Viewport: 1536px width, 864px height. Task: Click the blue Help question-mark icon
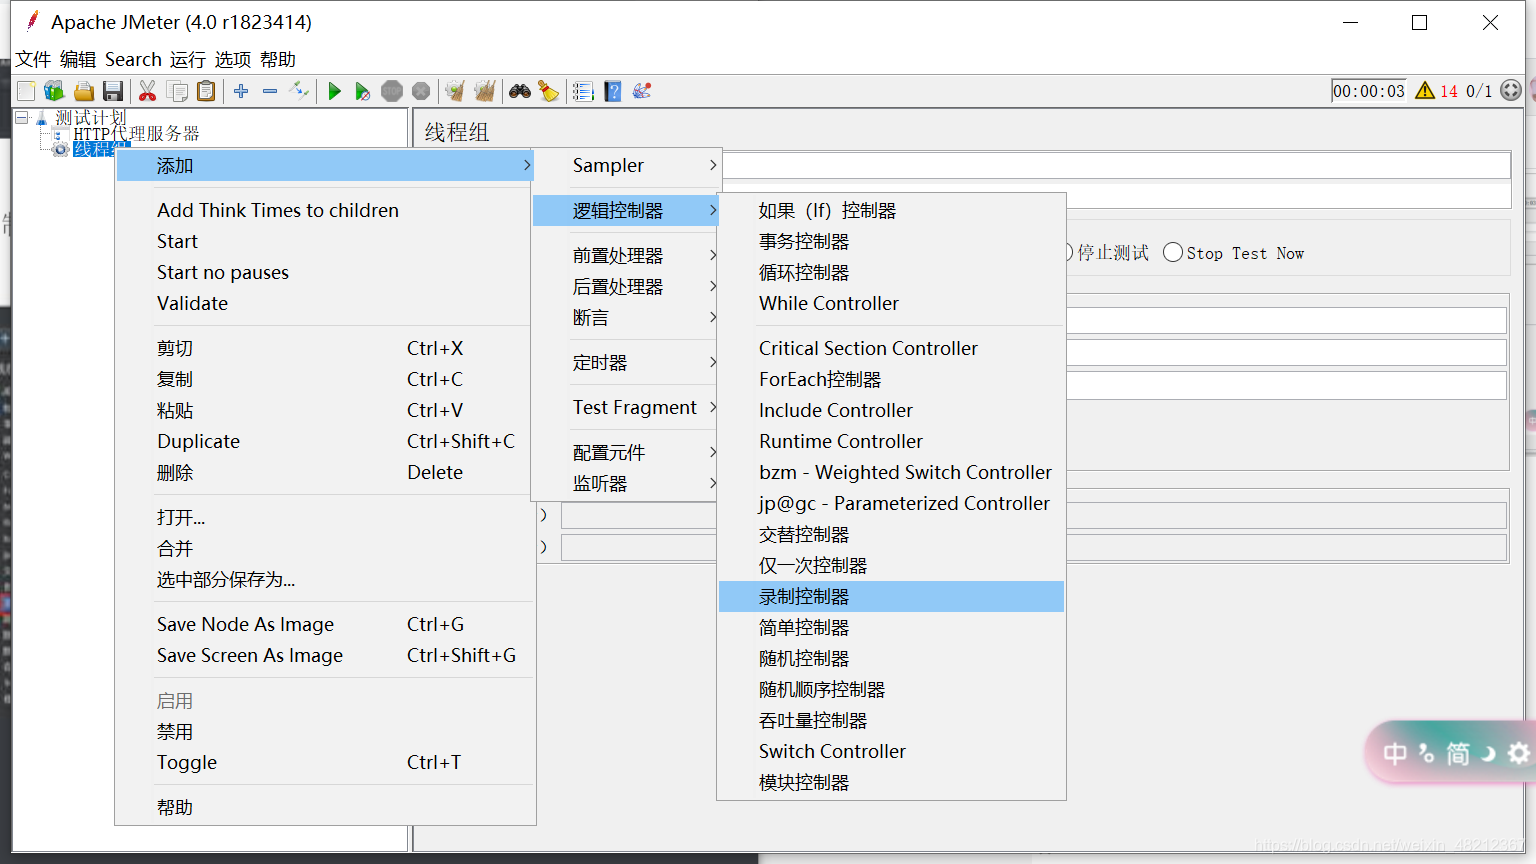613,91
